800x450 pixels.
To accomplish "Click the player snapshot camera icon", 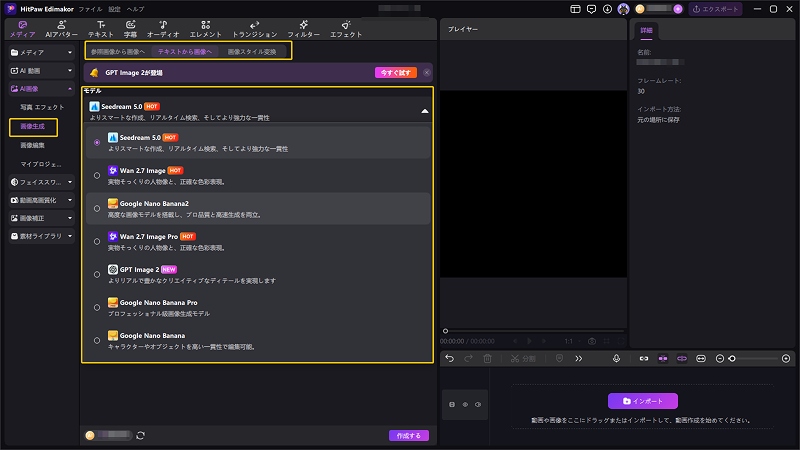I will coord(592,341).
